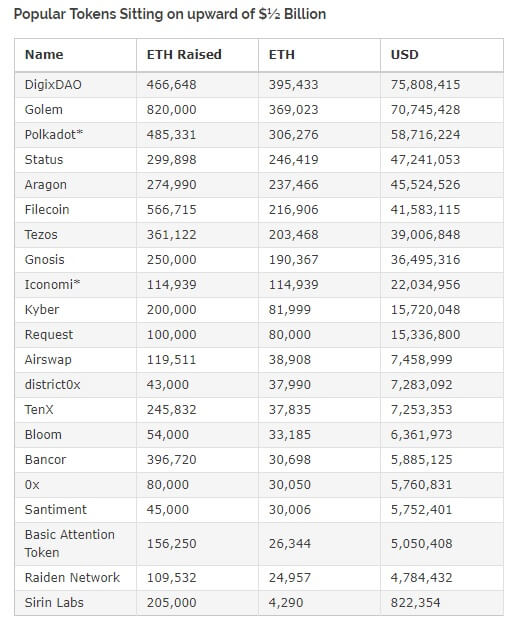Click the Sirin Labs USD value 822,354
Viewport: 519px width, 635px height.
[415, 603]
